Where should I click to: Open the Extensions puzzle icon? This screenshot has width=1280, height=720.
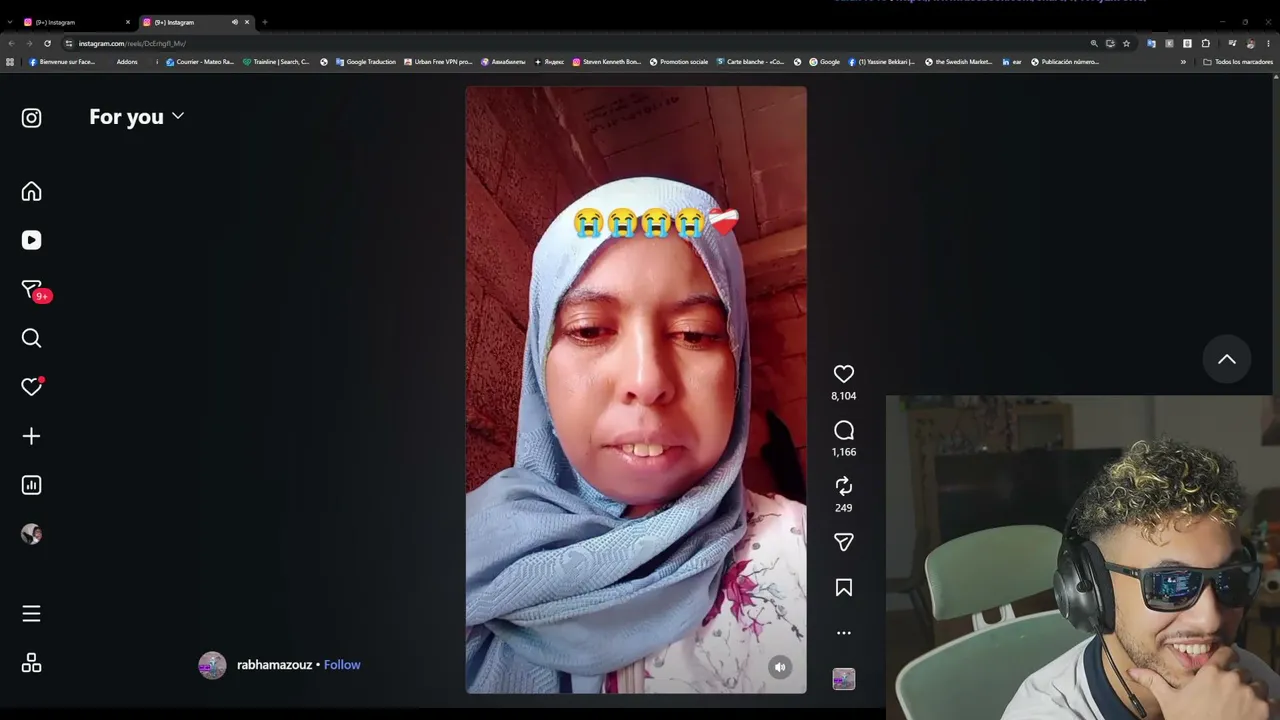(1205, 43)
